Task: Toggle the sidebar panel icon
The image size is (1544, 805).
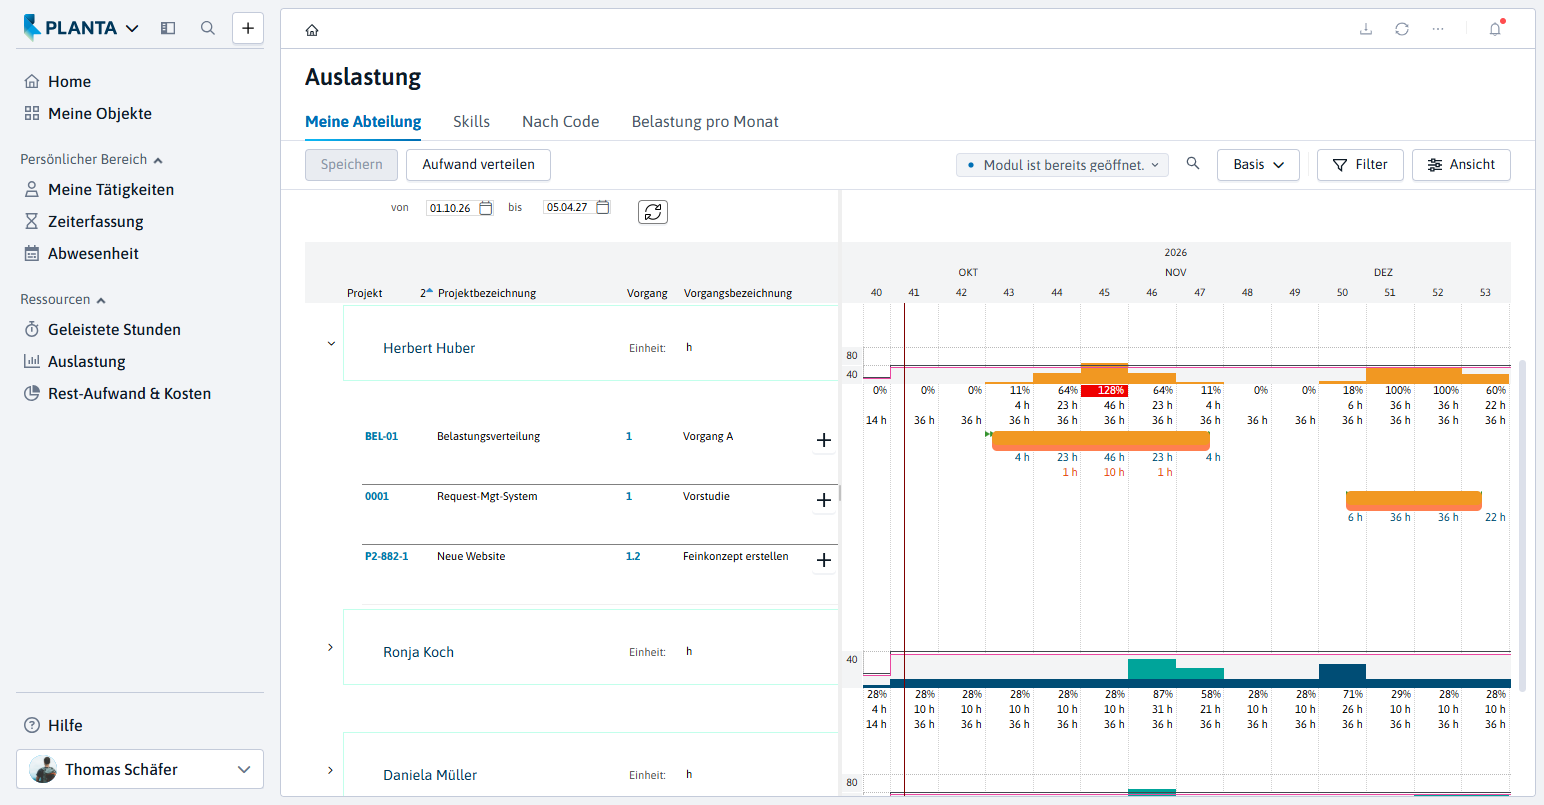Action: [x=168, y=28]
